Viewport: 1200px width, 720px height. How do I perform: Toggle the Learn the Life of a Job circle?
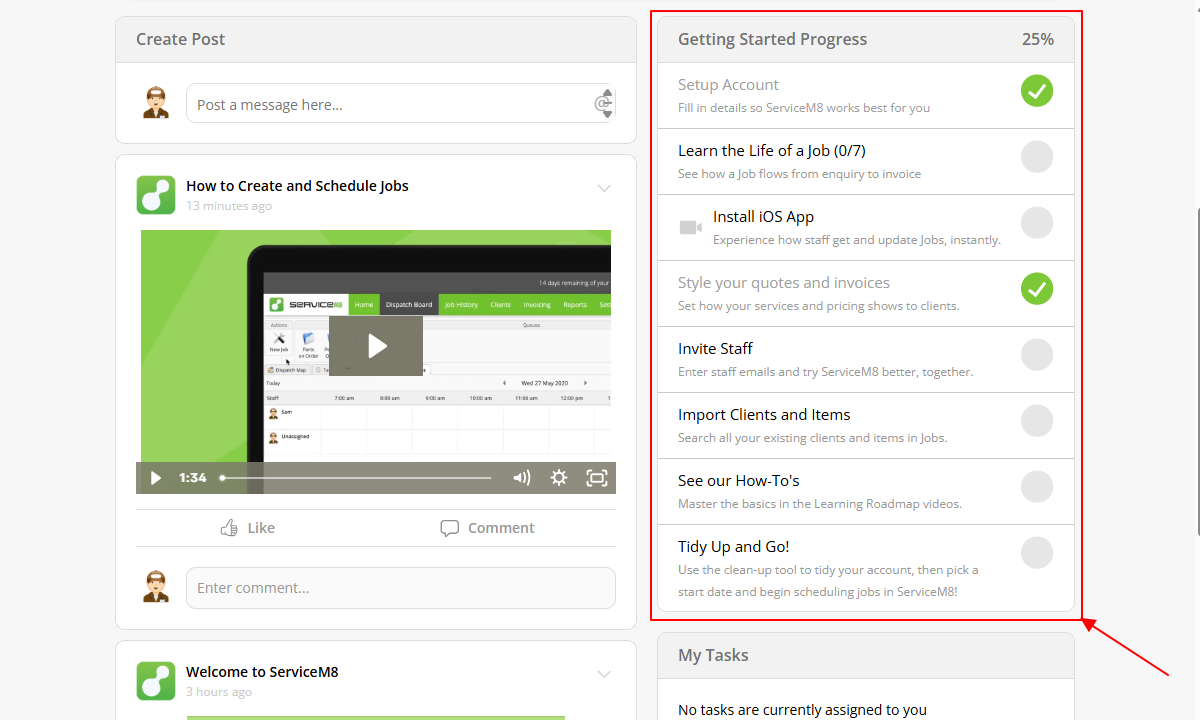click(x=1037, y=157)
